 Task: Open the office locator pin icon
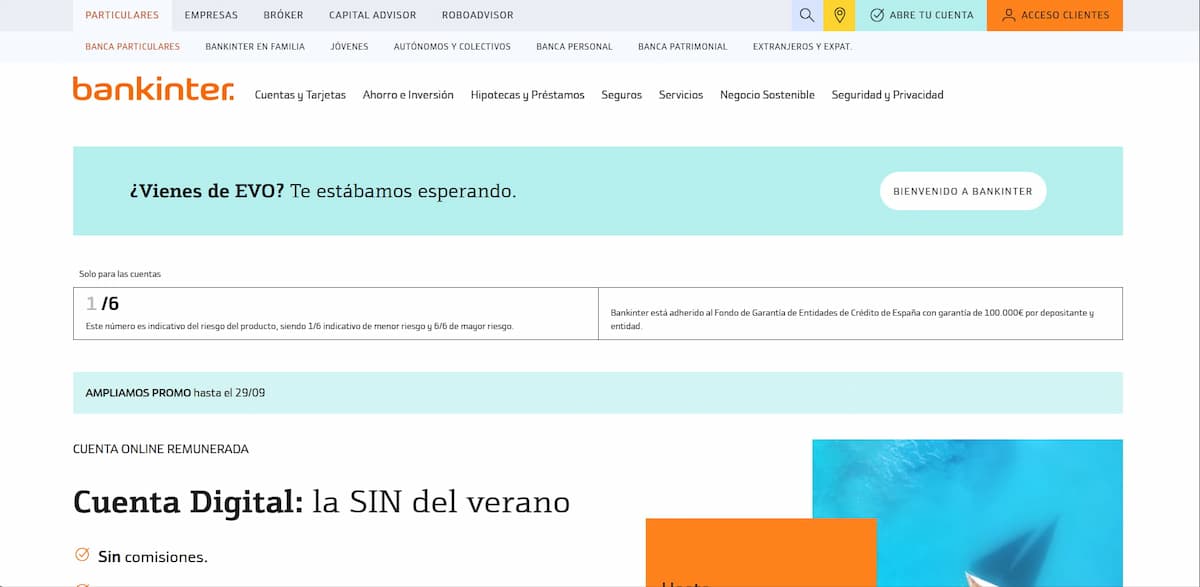pyautogui.click(x=839, y=15)
